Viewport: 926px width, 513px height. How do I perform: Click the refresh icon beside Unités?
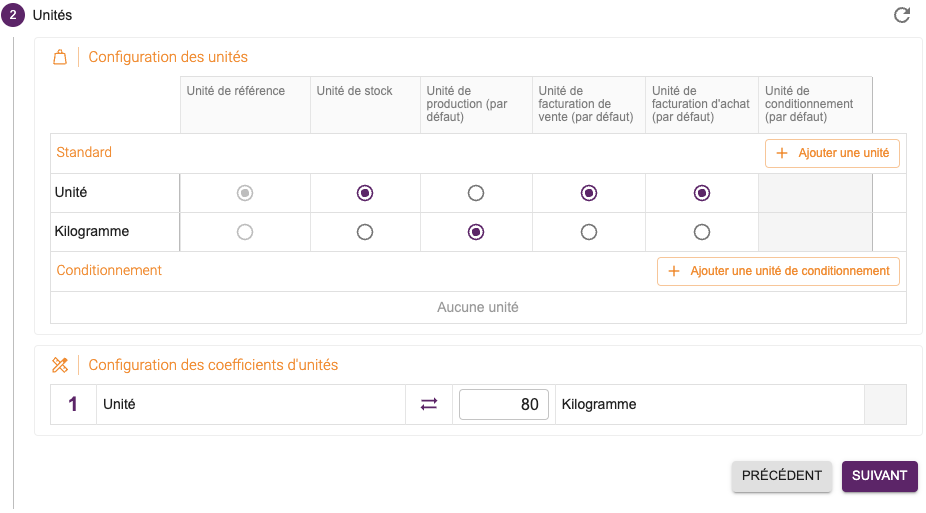[x=902, y=15]
